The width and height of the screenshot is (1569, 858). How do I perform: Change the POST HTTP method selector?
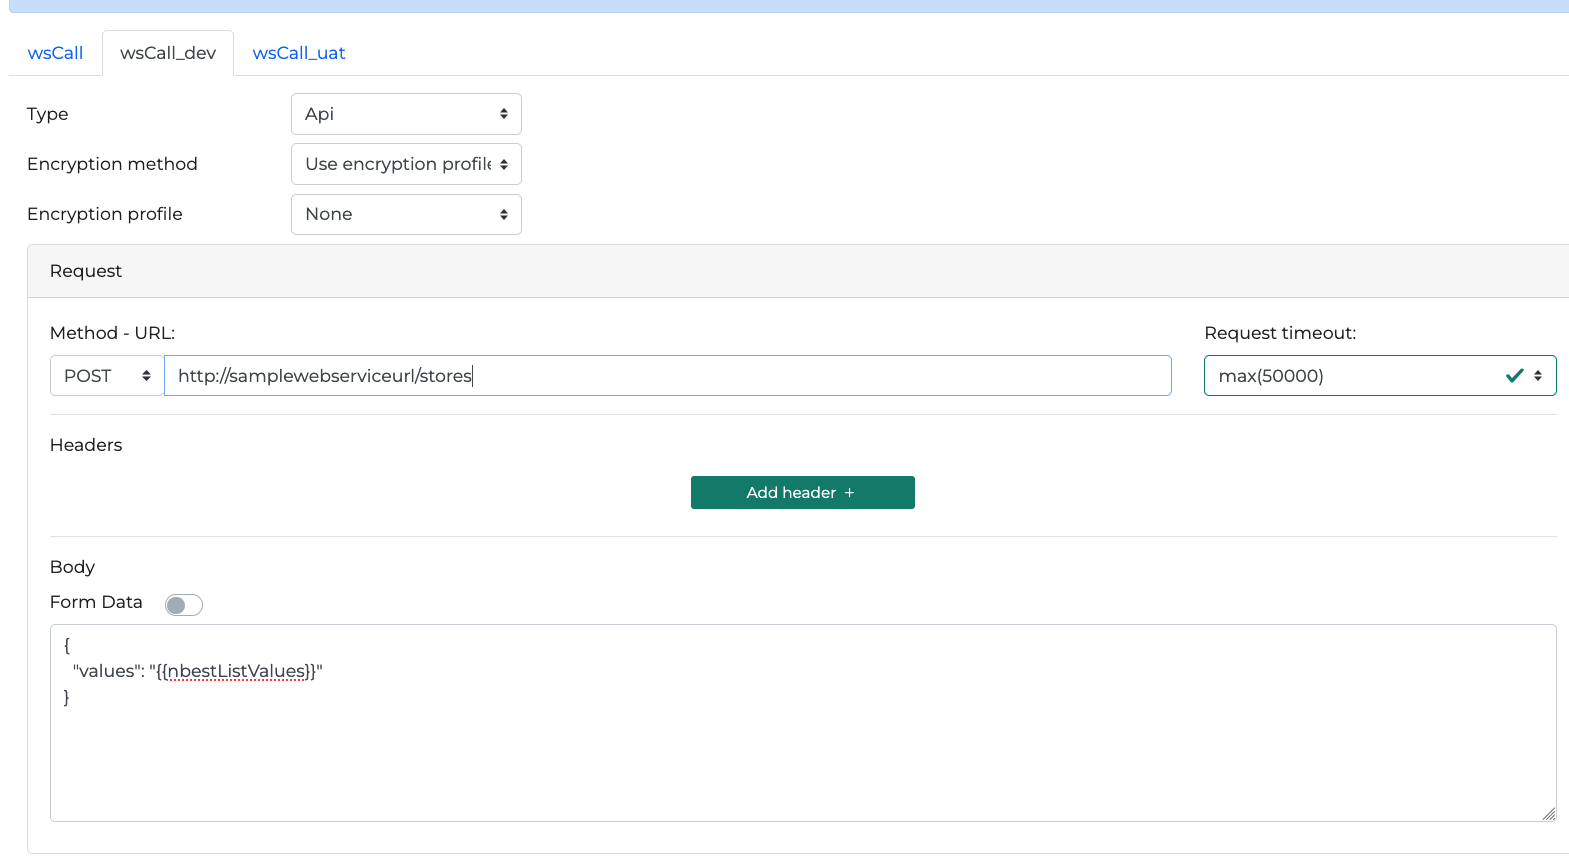(107, 376)
